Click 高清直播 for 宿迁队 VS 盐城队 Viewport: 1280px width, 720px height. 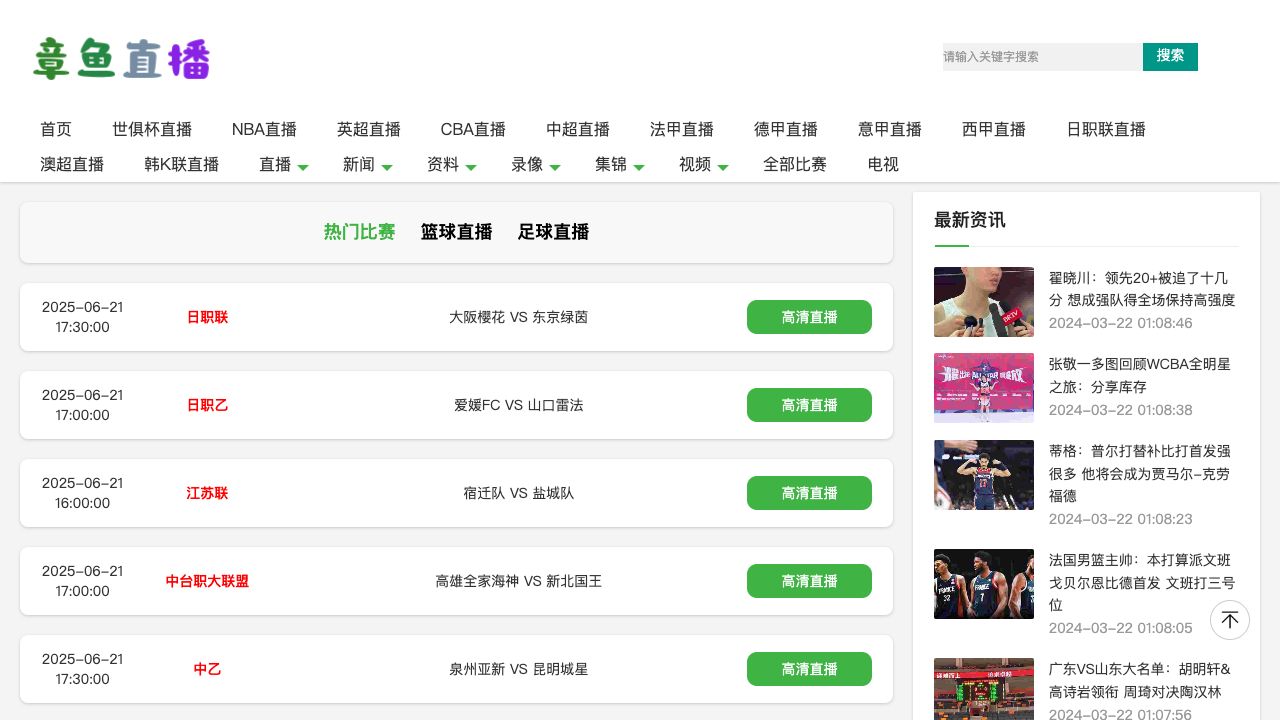point(809,493)
